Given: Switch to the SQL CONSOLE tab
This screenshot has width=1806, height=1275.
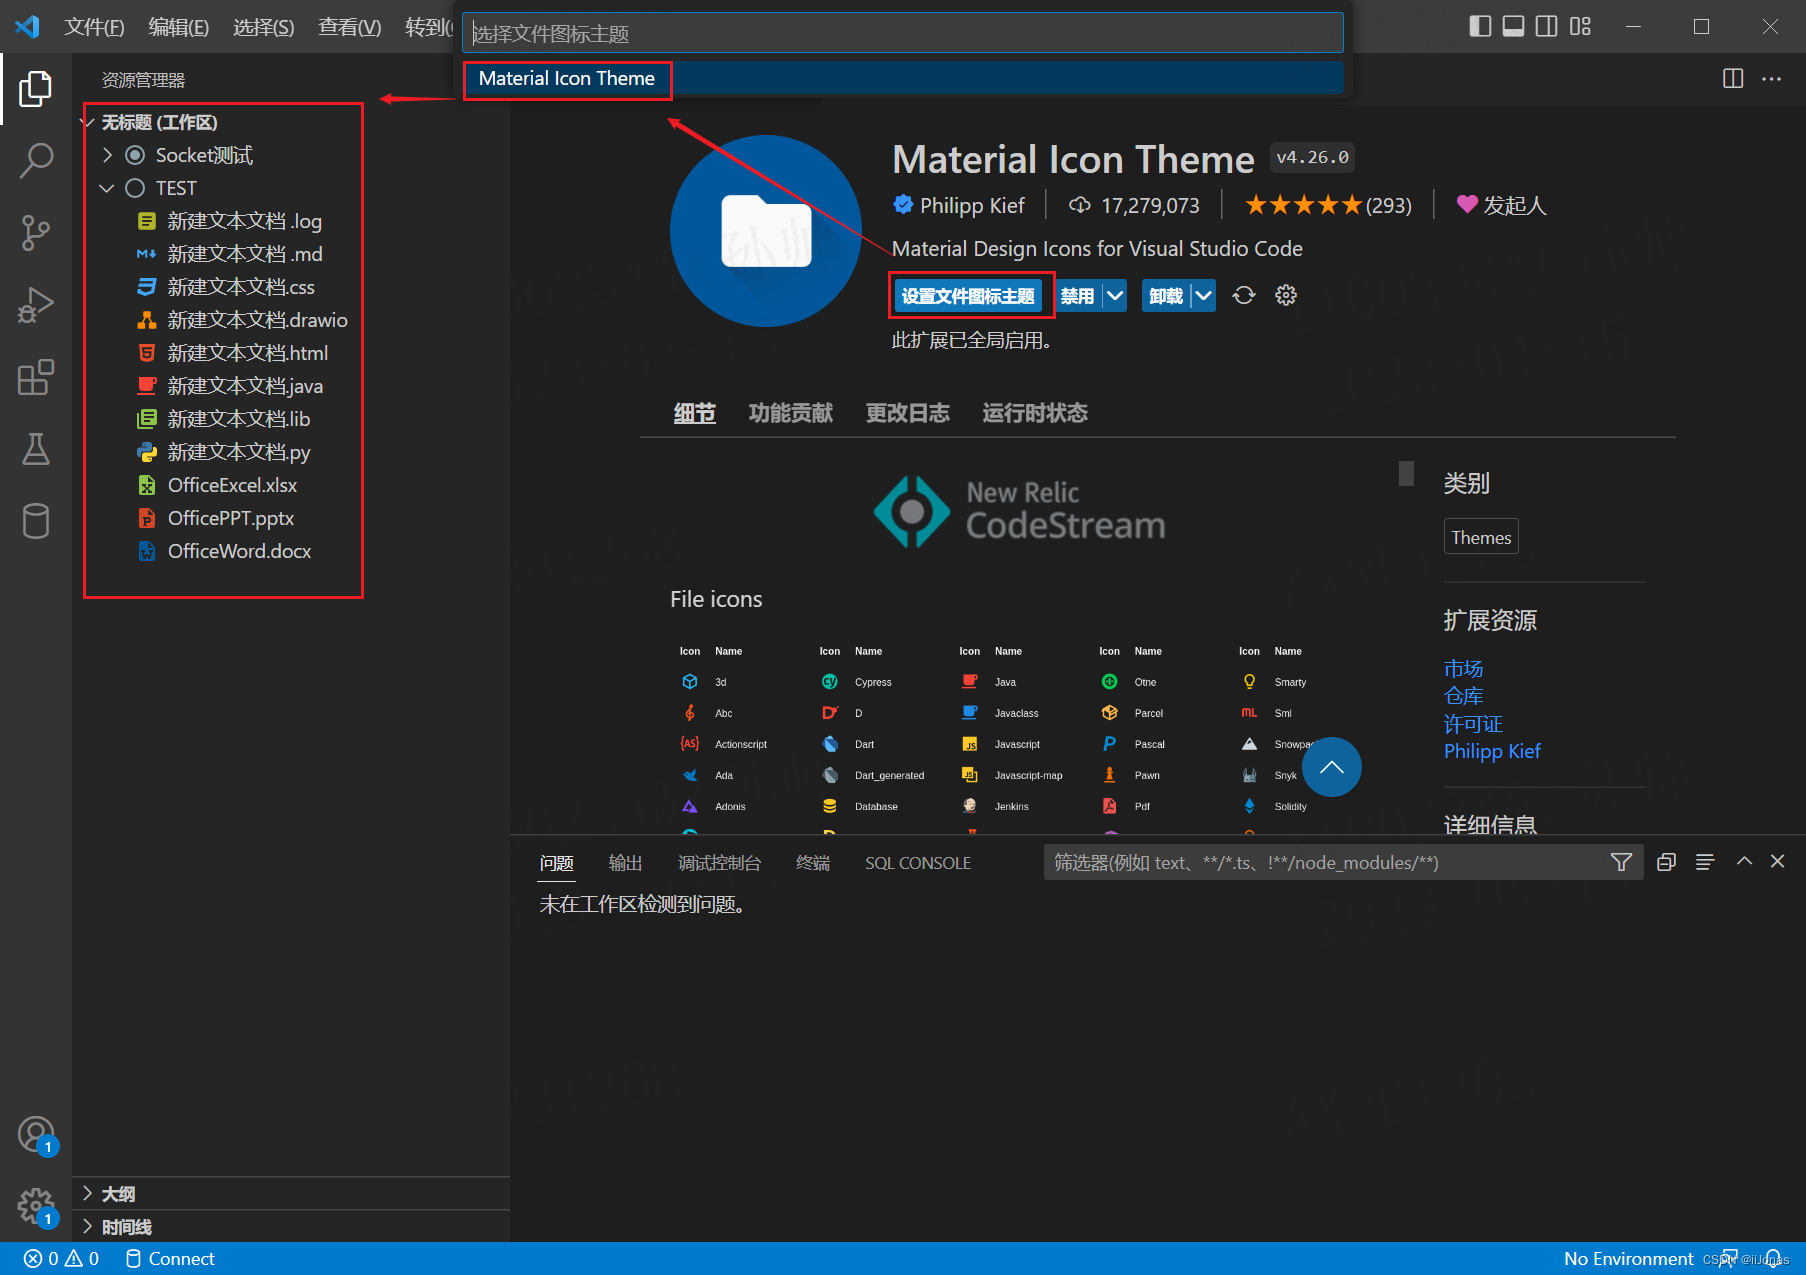Looking at the screenshot, I should [918, 862].
